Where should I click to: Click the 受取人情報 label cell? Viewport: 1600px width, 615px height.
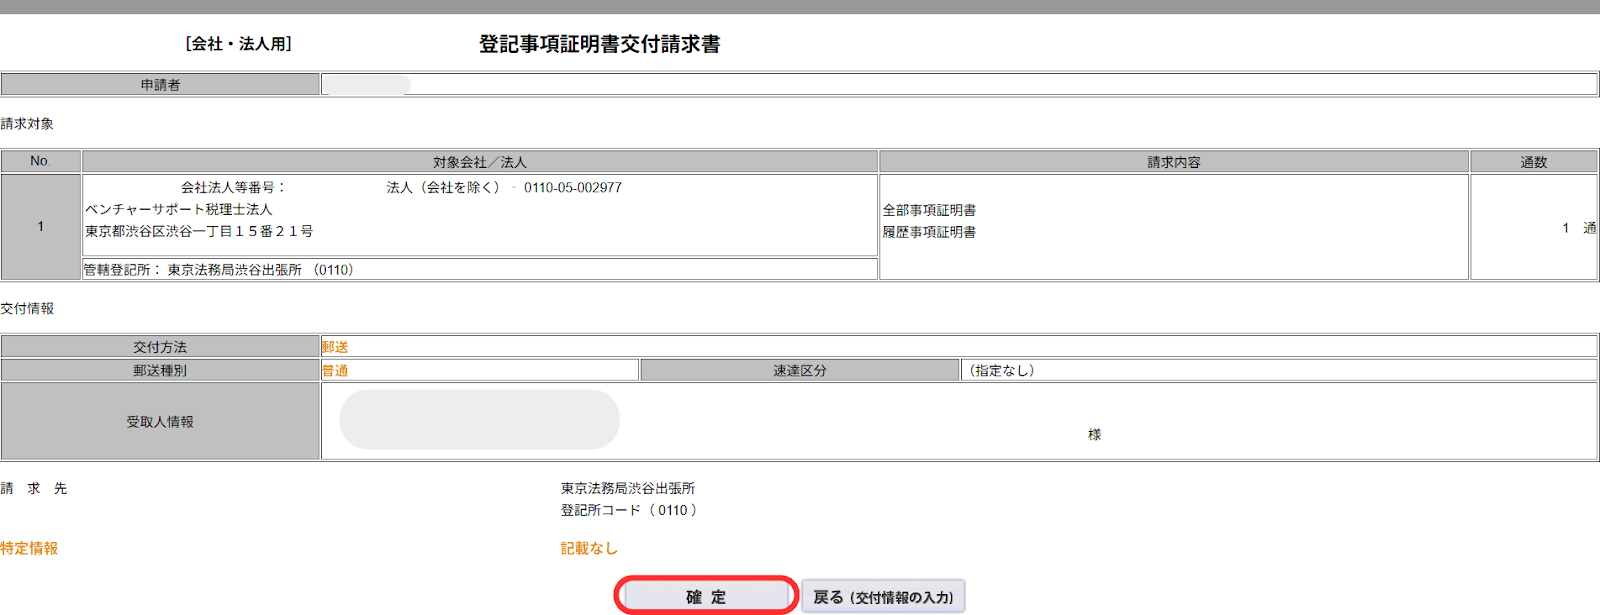coord(160,422)
